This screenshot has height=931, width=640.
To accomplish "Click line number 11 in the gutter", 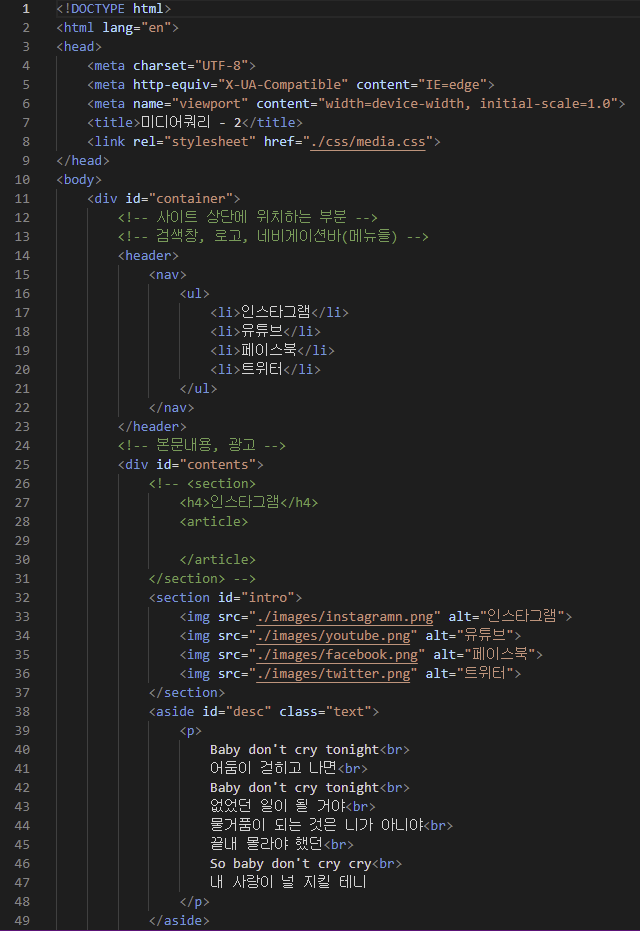I will click(22, 199).
